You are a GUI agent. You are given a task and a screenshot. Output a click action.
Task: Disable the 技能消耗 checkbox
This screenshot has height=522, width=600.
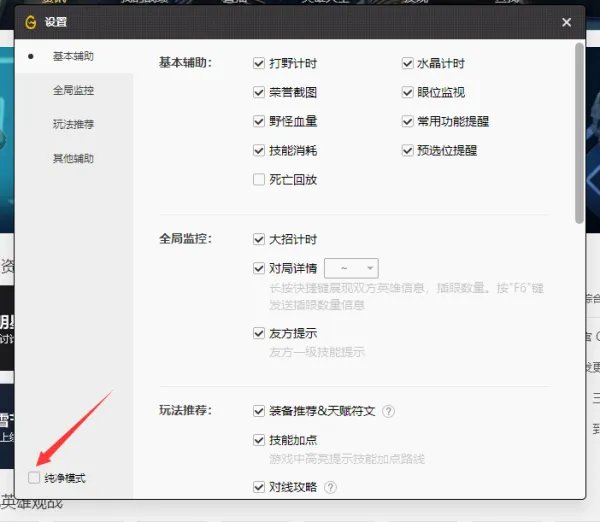(259, 150)
